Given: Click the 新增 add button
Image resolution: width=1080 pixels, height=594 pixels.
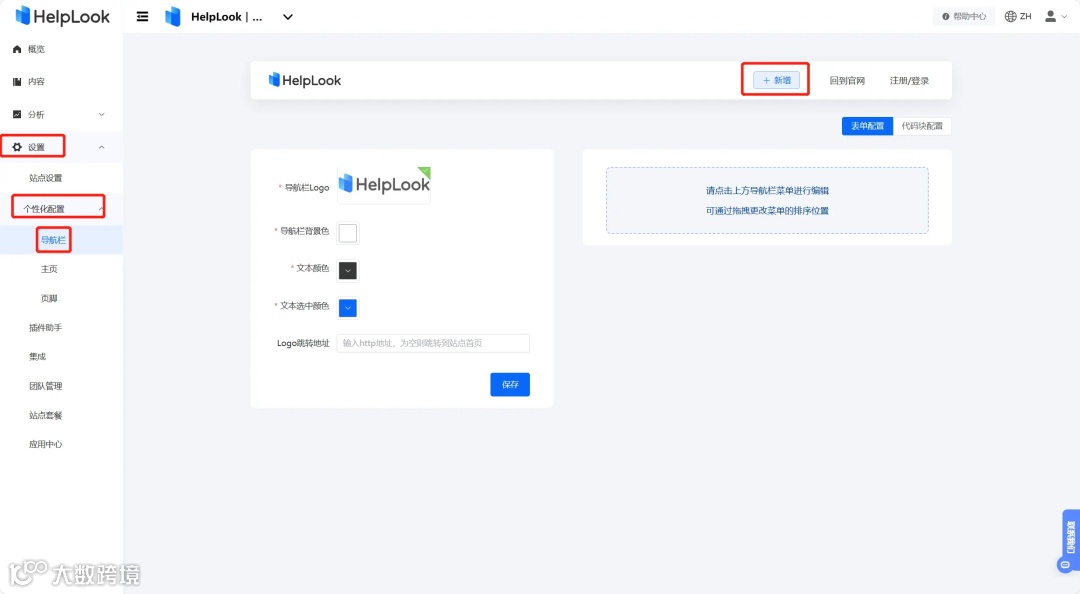Looking at the screenshot, I should pyautogui.click(x=775, y=80).
